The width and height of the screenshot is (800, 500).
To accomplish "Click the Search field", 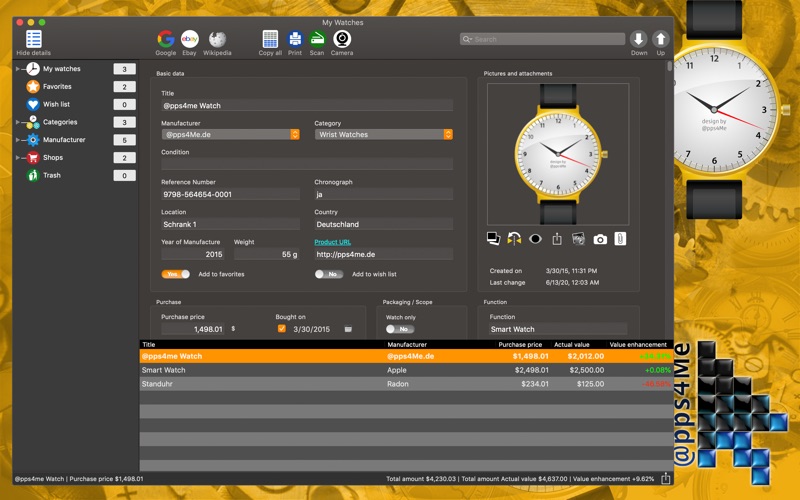I will click(542, 39).
